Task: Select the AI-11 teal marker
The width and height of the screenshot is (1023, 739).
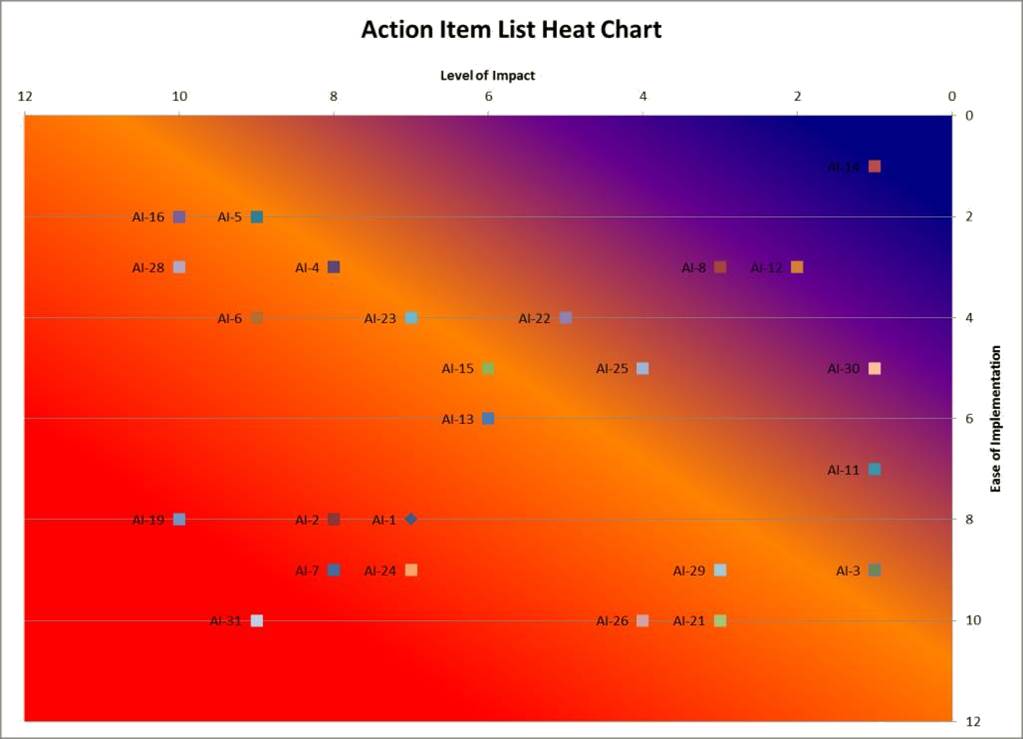Action: coord(875,469)
